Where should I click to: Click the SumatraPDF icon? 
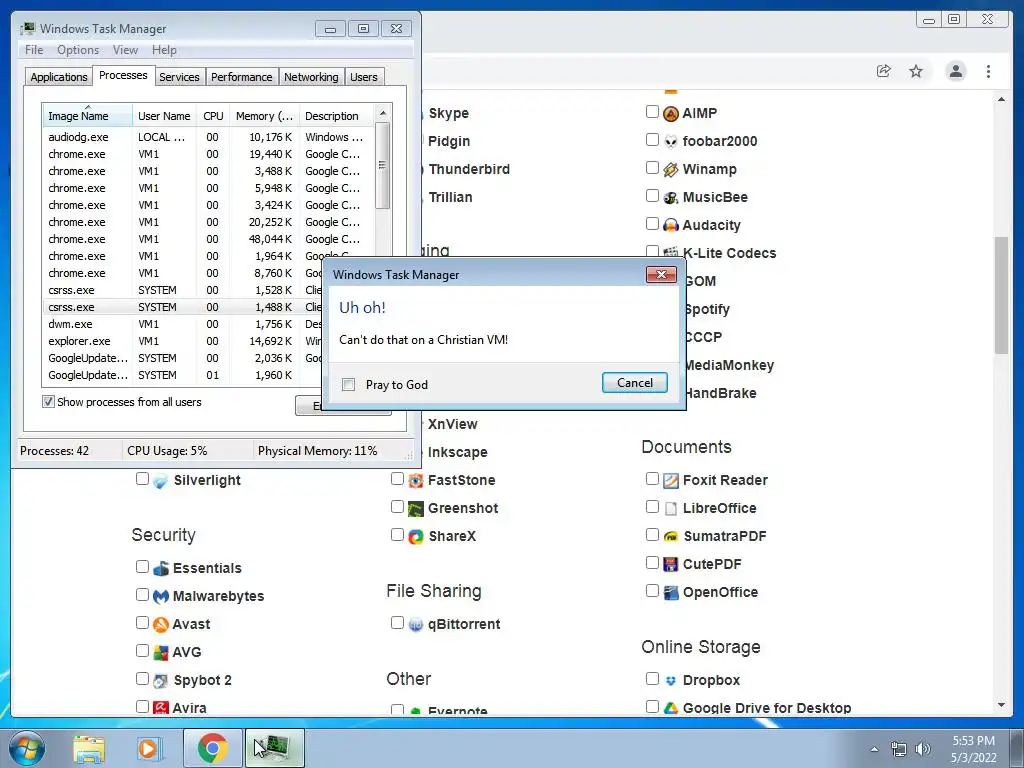pyautogui.click(x=671, y=537)
